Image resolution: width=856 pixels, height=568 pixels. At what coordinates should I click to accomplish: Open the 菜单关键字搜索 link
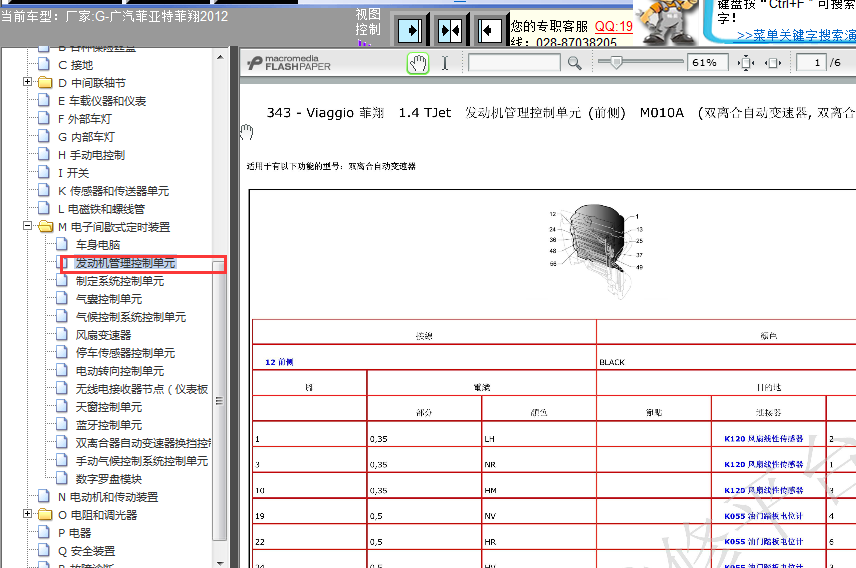point(796,35)
